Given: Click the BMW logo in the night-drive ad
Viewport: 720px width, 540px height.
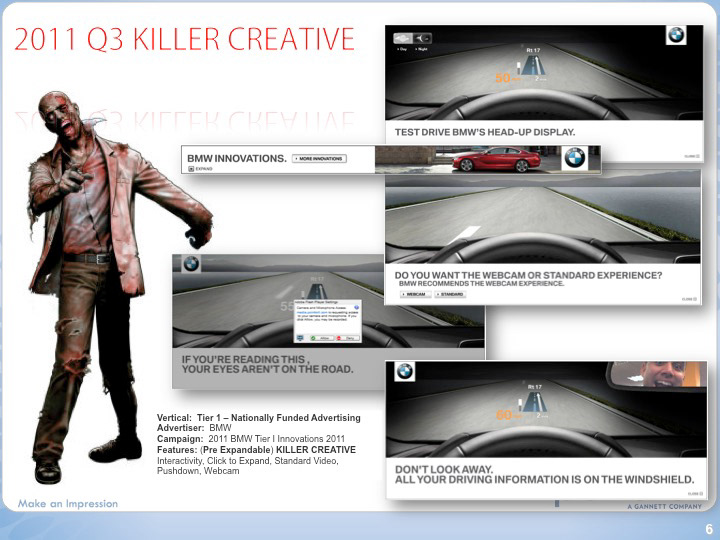Looking at the screenshot, I should click(x=676, y=35).
